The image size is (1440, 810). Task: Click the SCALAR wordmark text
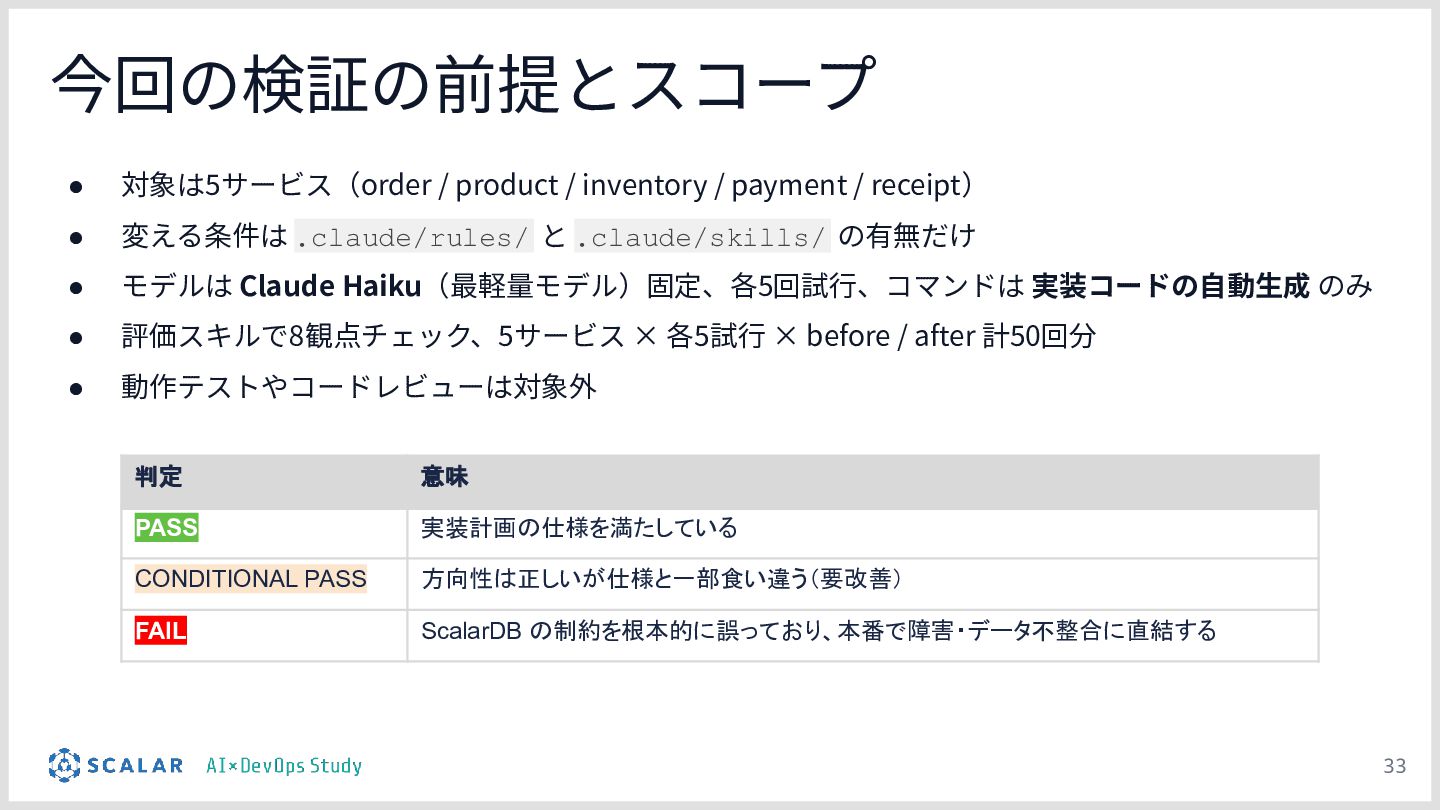(135, 766)
